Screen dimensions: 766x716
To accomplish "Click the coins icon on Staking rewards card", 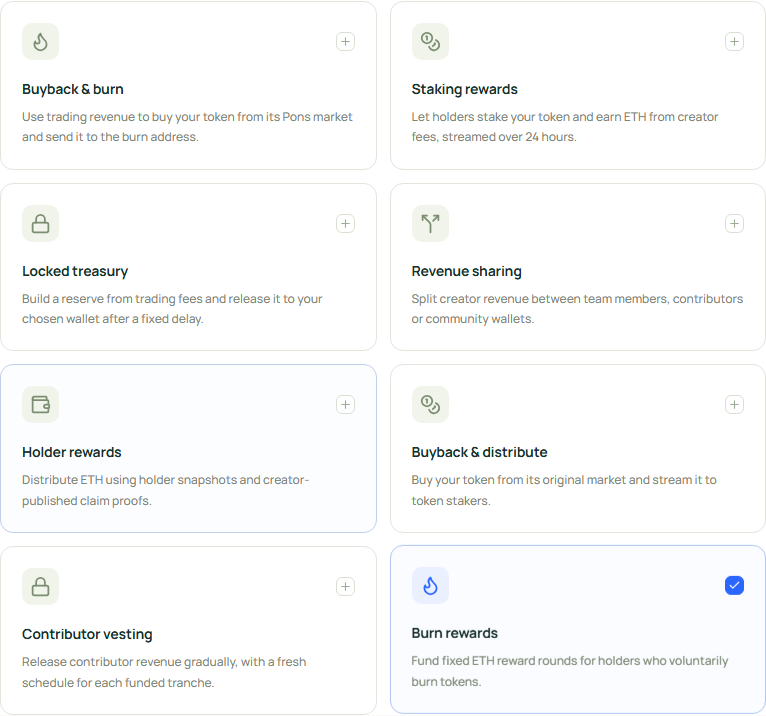I will click(430, 42).
